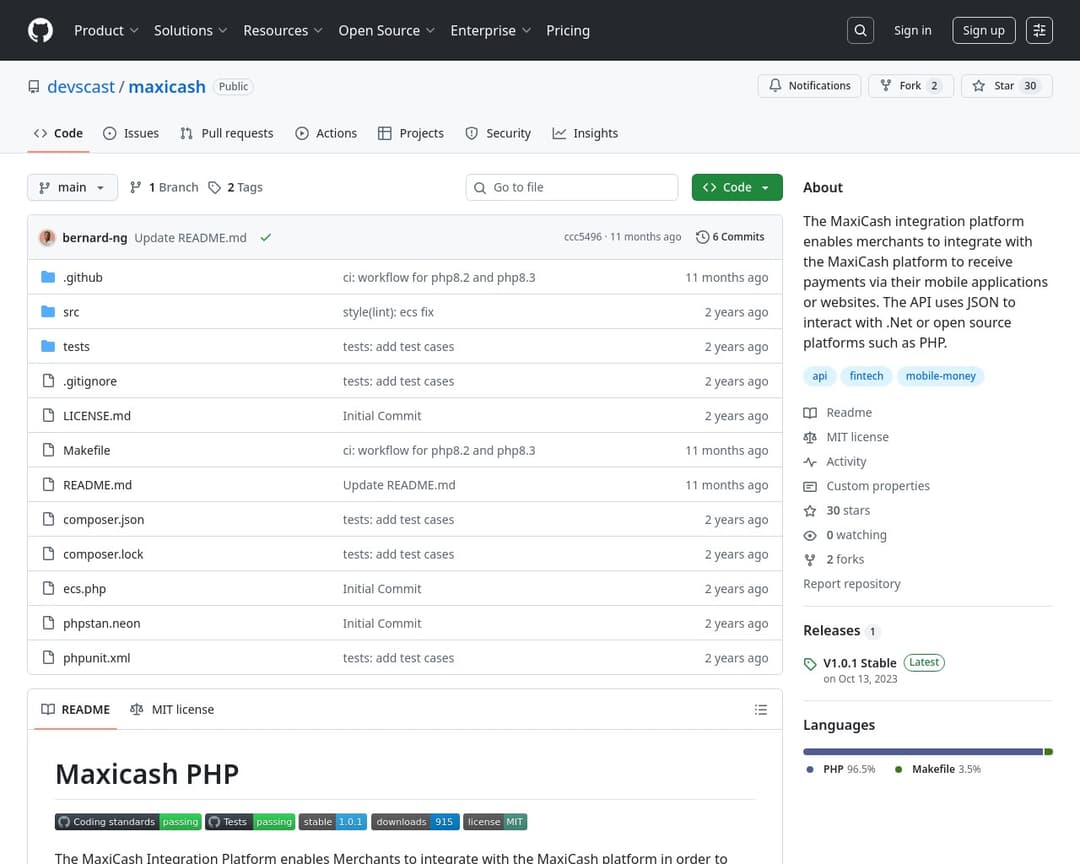The height and width of the screenshot is (864, 1080).
Task: Click the fintech topic tag
Action: pos(866,376)
